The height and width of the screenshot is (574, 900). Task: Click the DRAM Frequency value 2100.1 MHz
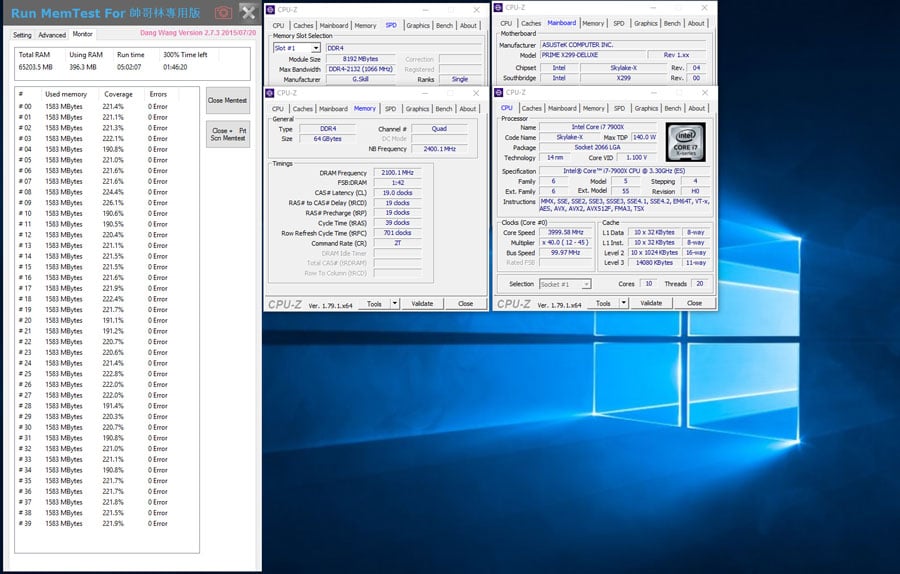point(397,173)
